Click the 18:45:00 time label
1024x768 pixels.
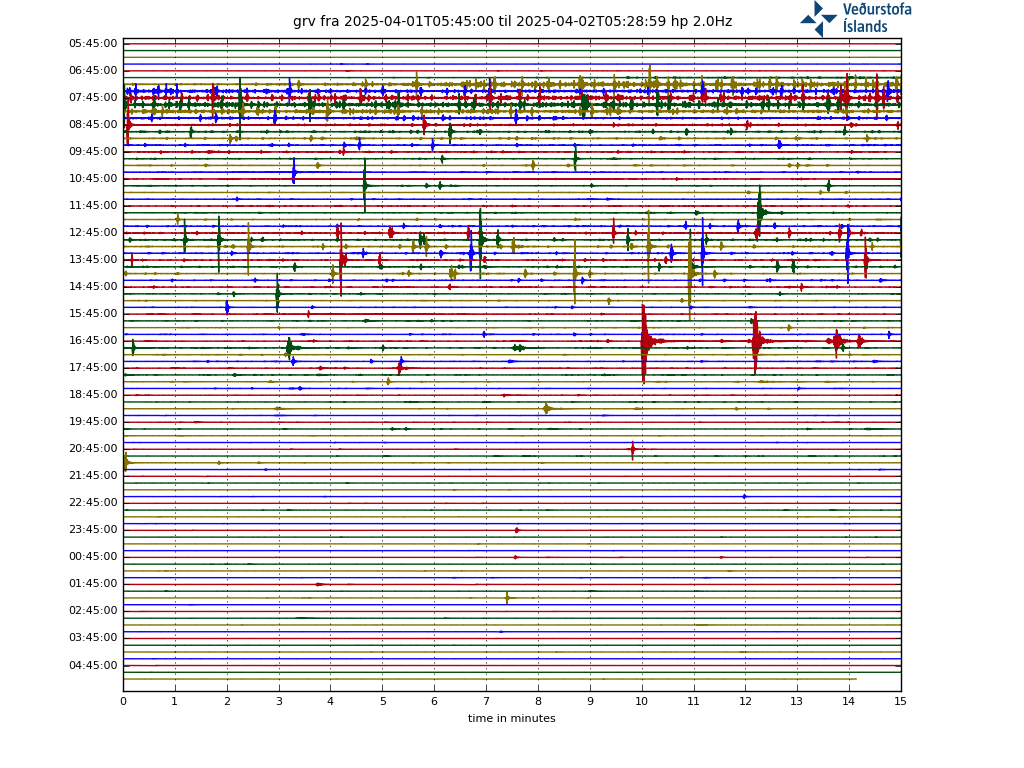click(x=93, y=394)
